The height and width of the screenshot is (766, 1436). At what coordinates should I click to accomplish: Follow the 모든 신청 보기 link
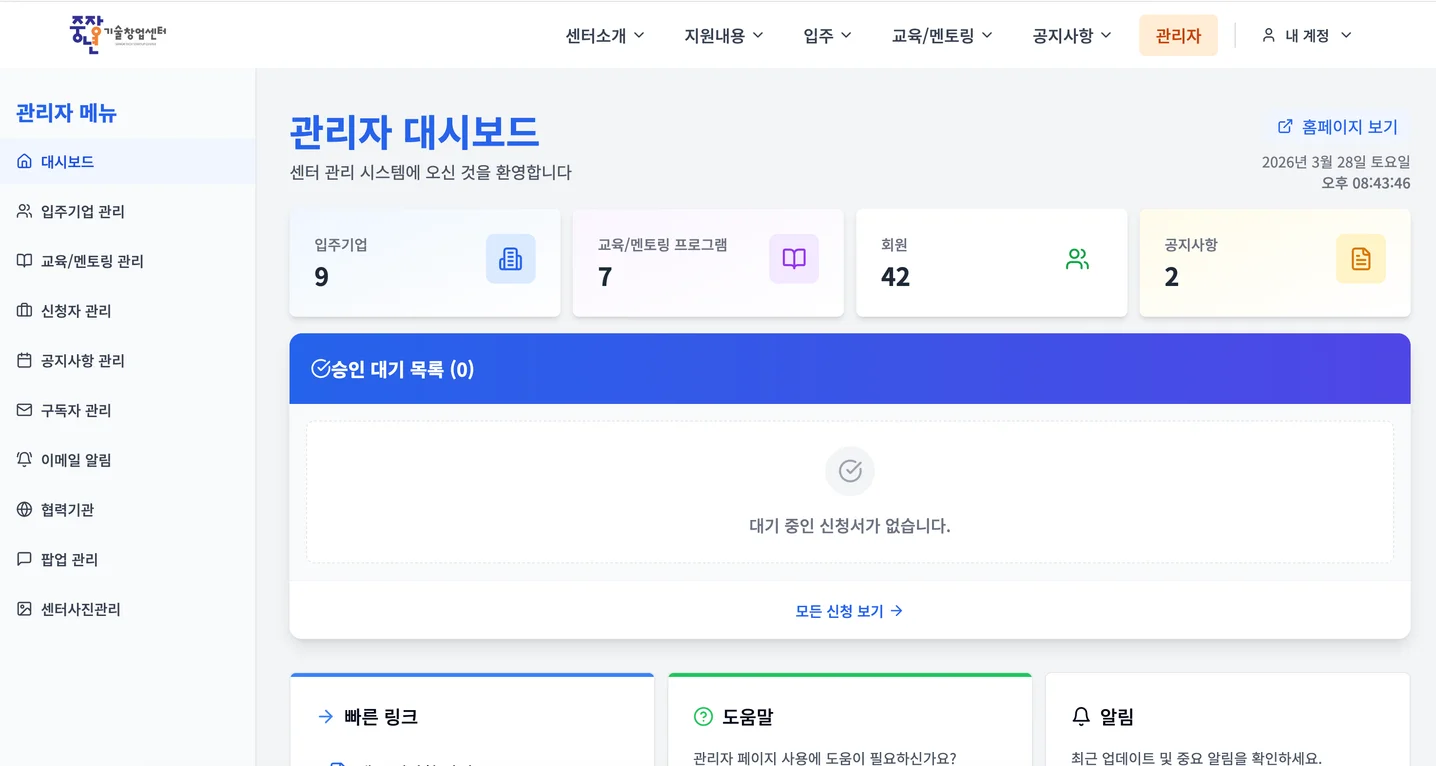[849, 611]
